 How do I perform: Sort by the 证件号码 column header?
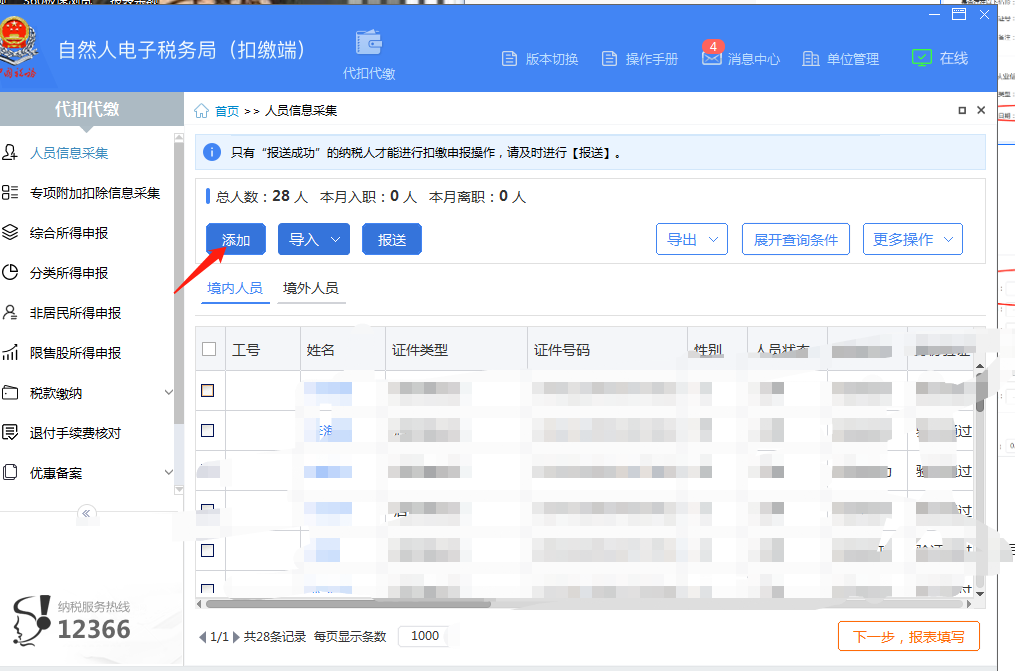pos(607,349)
